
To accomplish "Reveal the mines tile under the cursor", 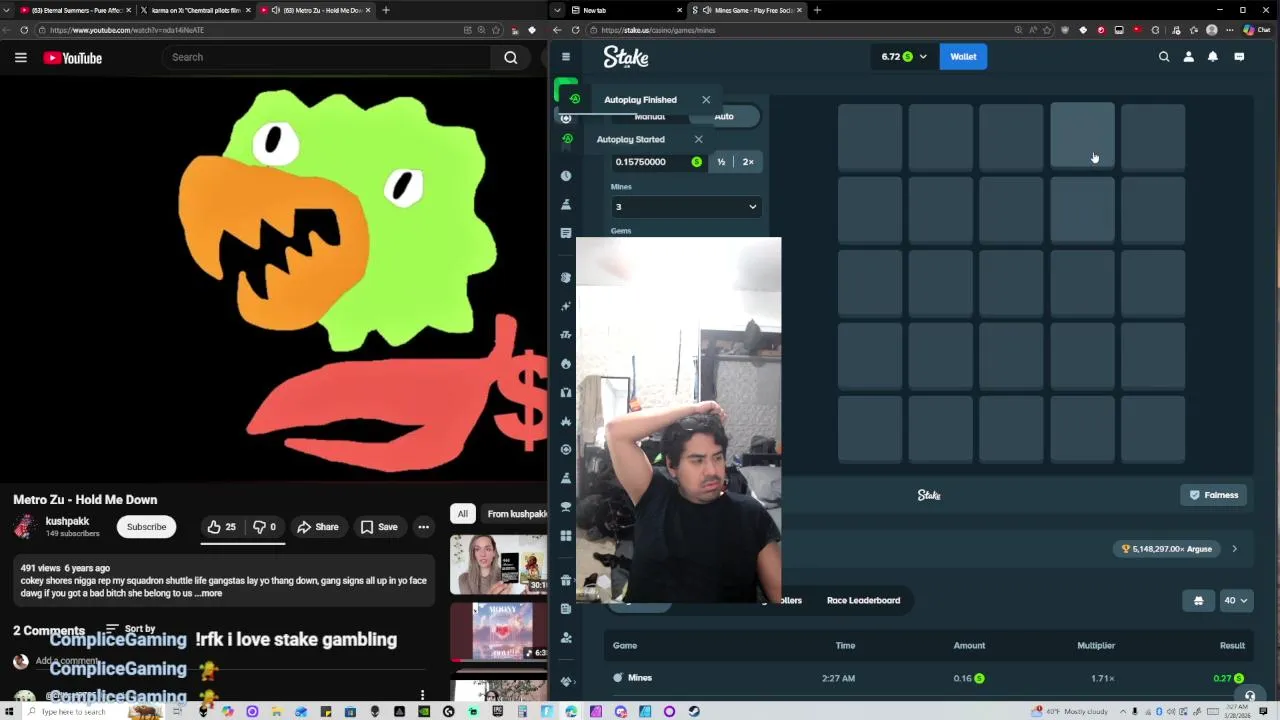I will click(x=1082, y=136).
